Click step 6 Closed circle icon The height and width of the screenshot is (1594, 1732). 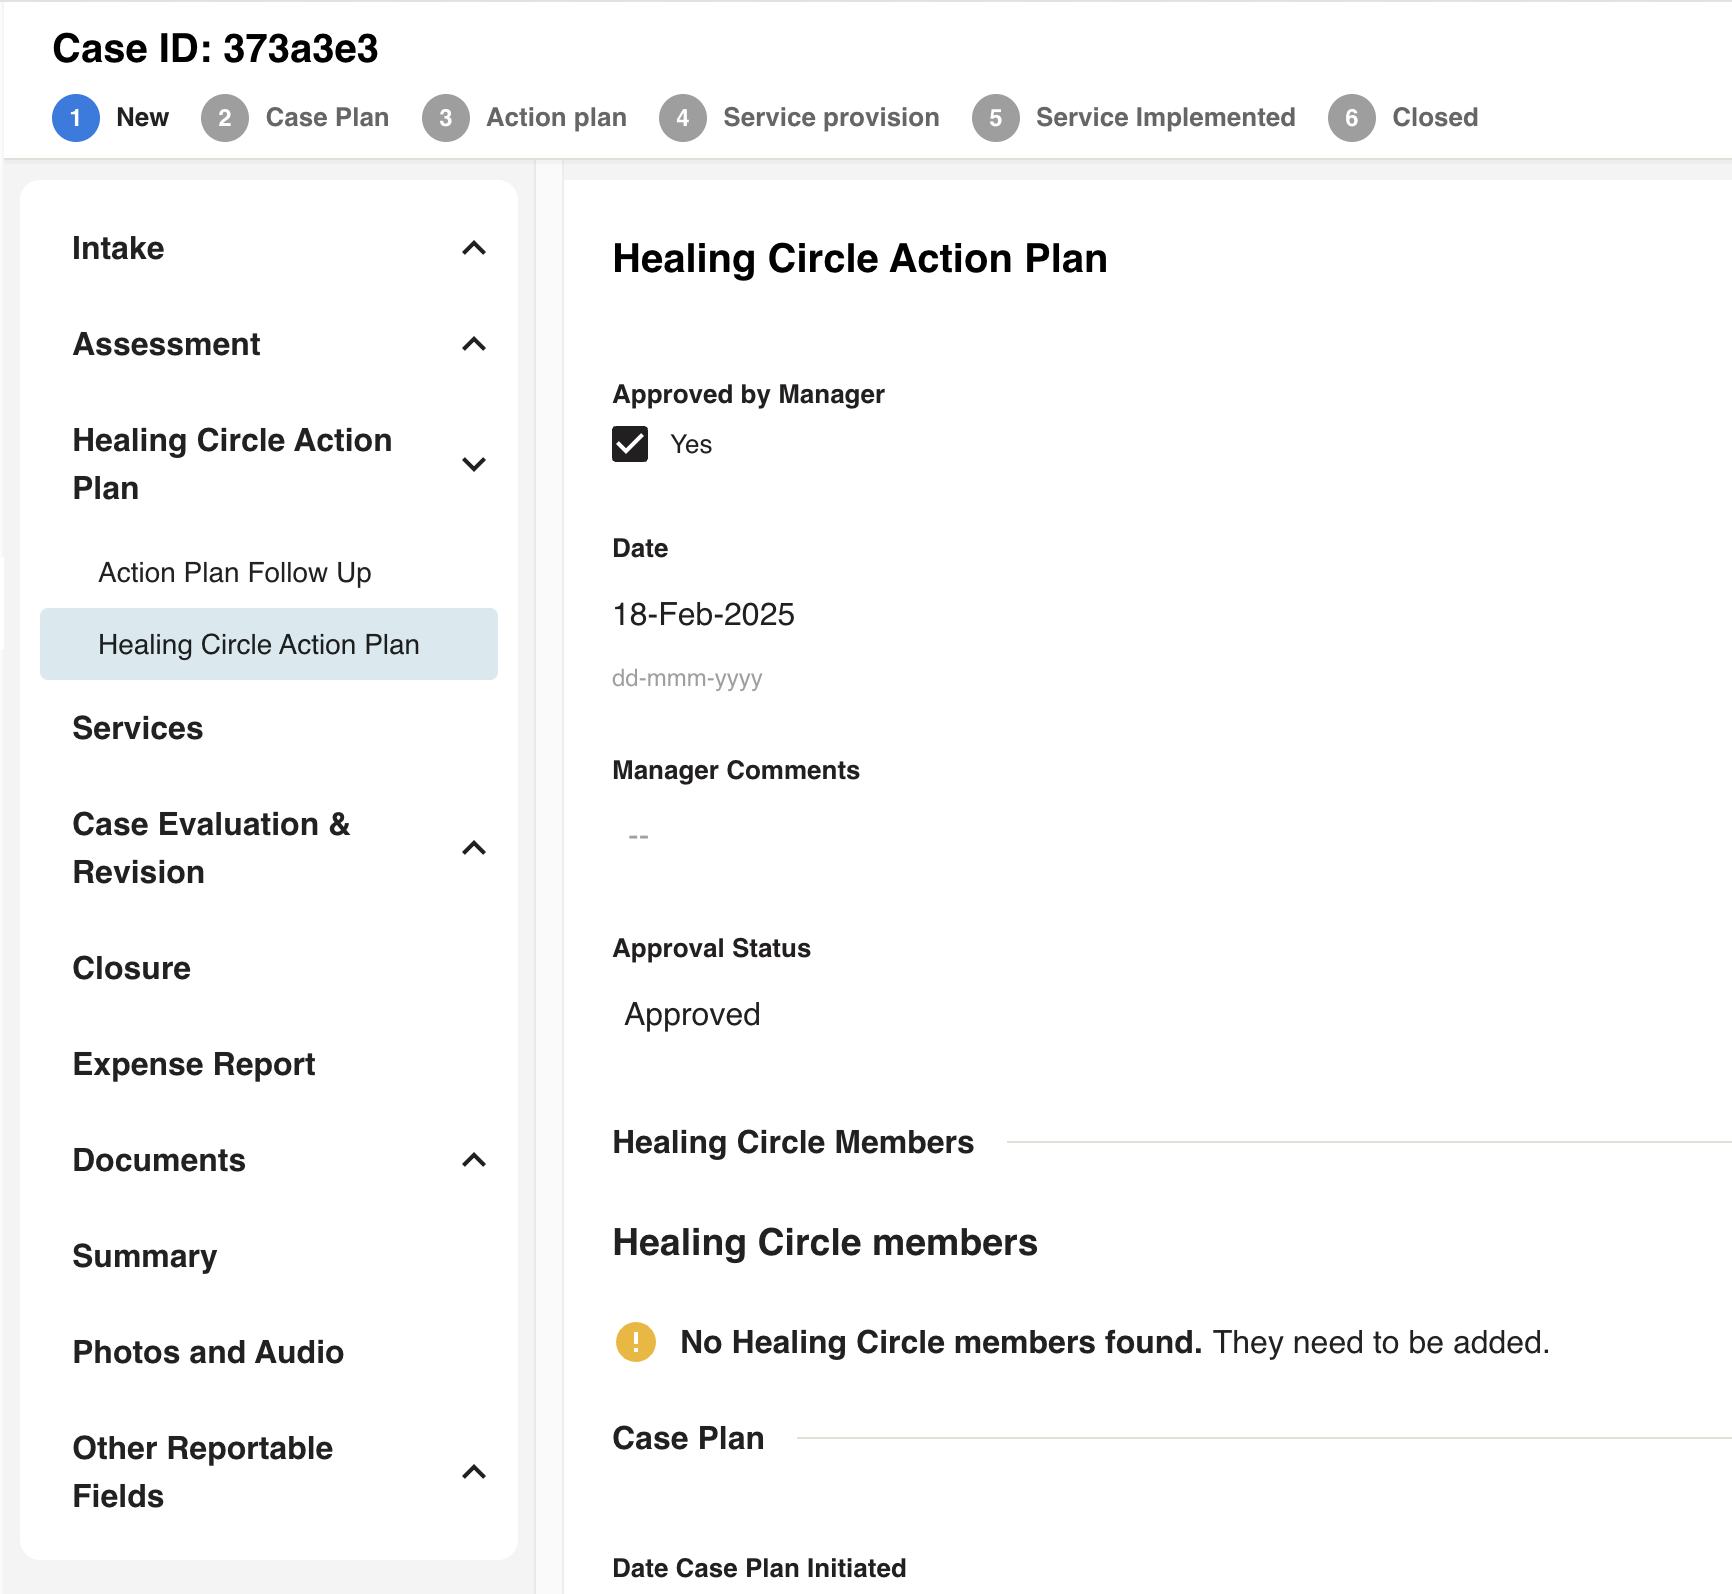click(1351, 118)
